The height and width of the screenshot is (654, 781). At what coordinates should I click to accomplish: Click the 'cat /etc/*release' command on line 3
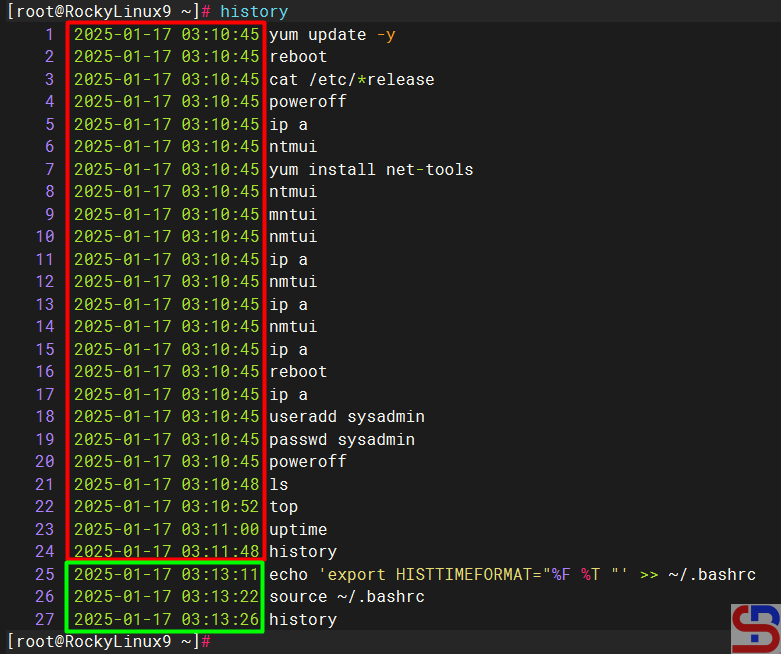click(351, 79)
